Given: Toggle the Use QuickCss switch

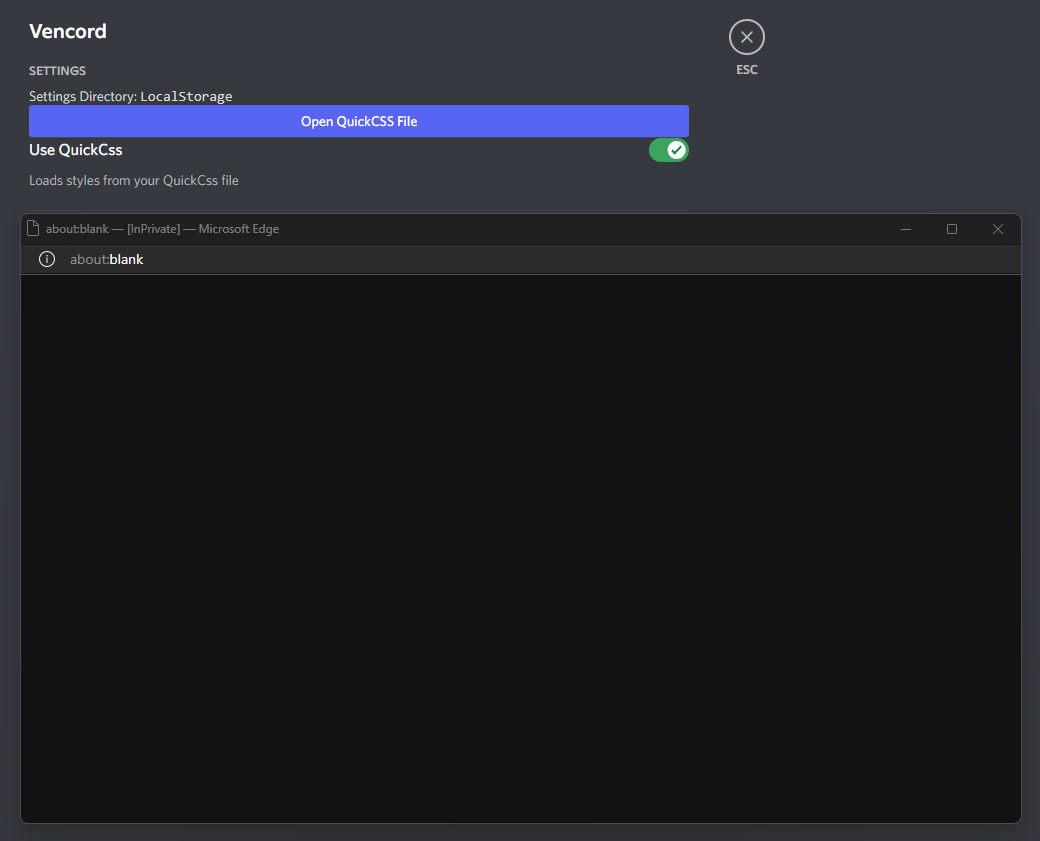Looking at the screenshot, I should pos(669,151).
